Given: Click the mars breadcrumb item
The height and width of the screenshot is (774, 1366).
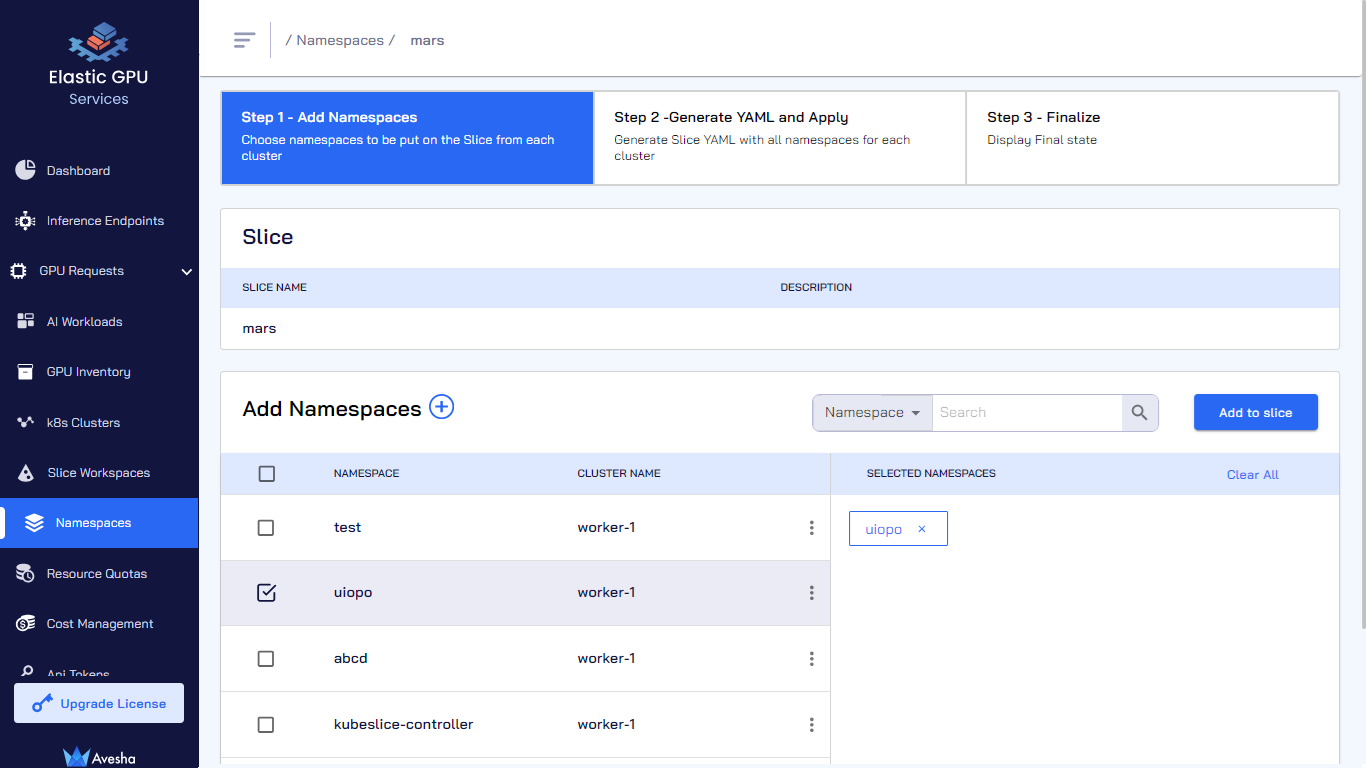Looking at the screenshot, I should pyautogui.click(x=427, y=40).
